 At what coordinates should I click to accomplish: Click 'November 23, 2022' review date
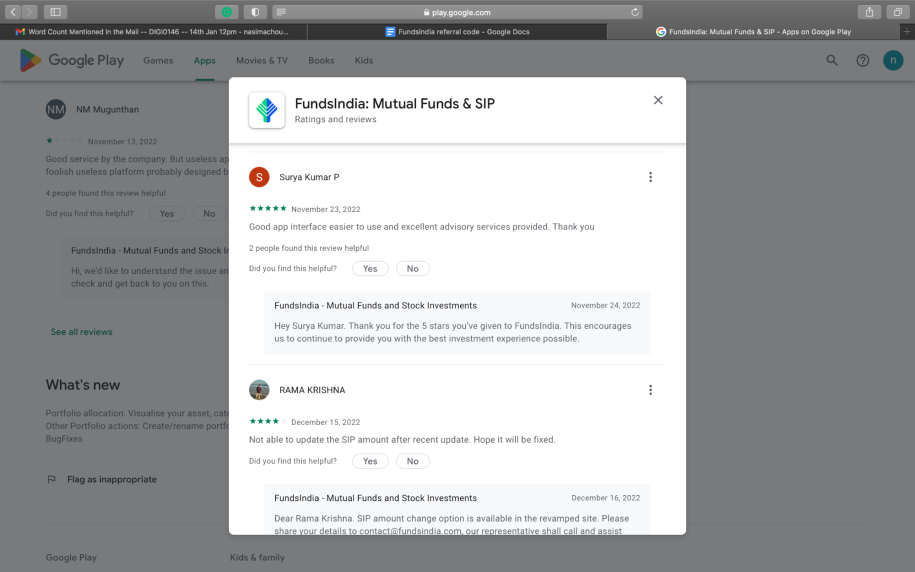[326, 209]
